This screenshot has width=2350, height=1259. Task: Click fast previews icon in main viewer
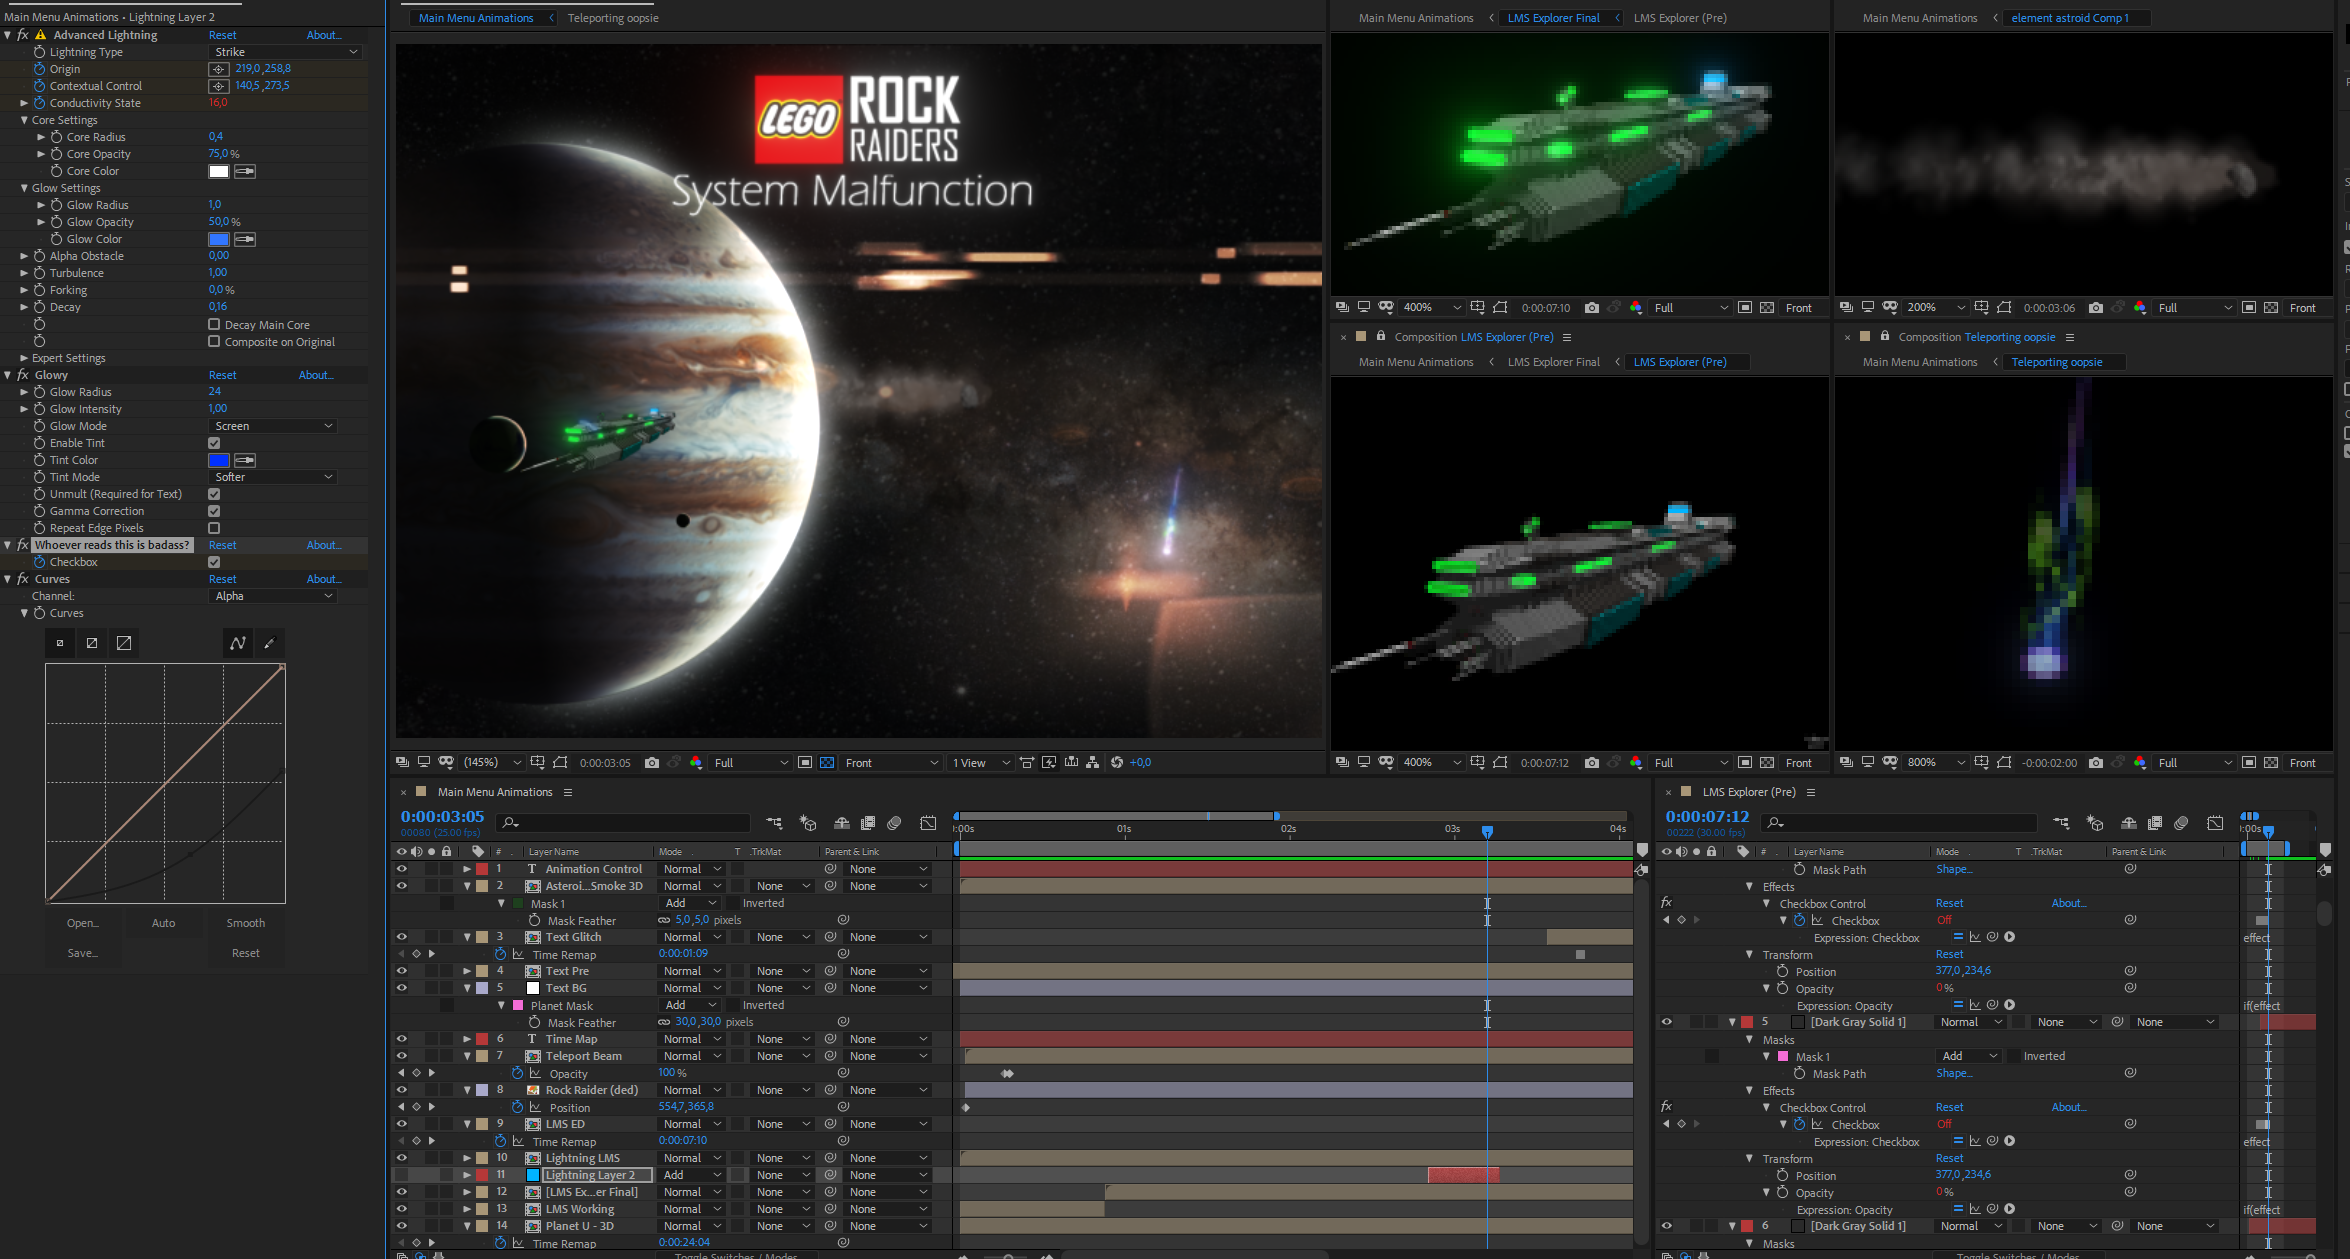coord(1049,763)
